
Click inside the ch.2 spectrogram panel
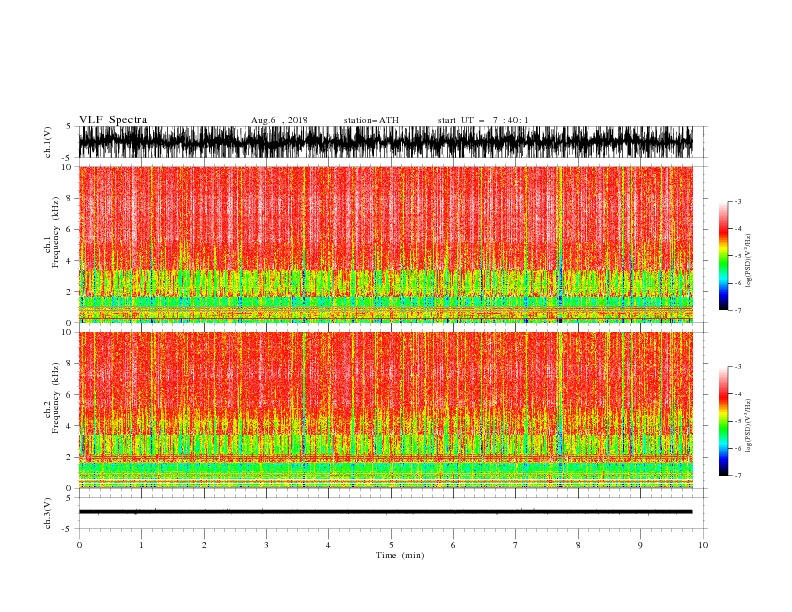(385, 410)
